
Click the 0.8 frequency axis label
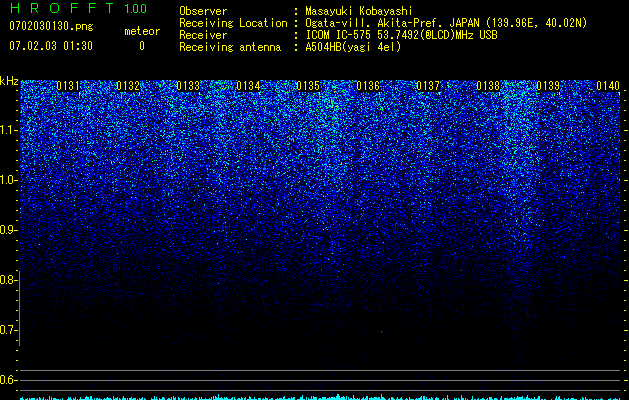coord(7,280)
